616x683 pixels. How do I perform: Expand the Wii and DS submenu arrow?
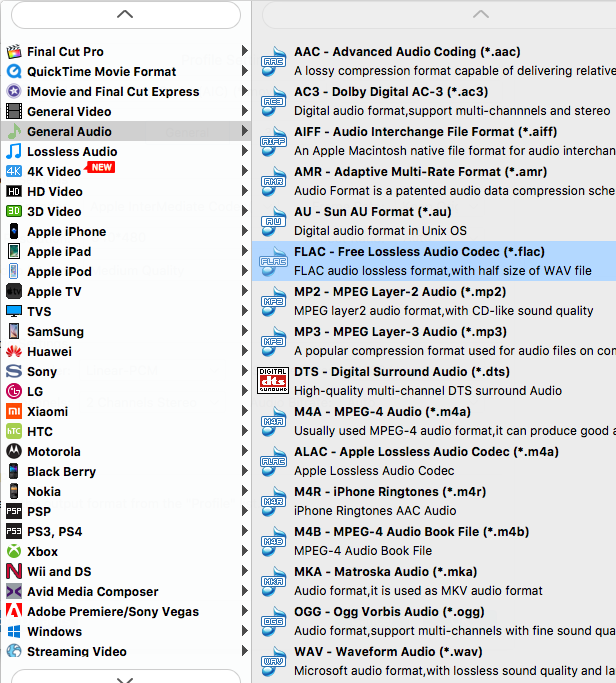tap(245, 571)
